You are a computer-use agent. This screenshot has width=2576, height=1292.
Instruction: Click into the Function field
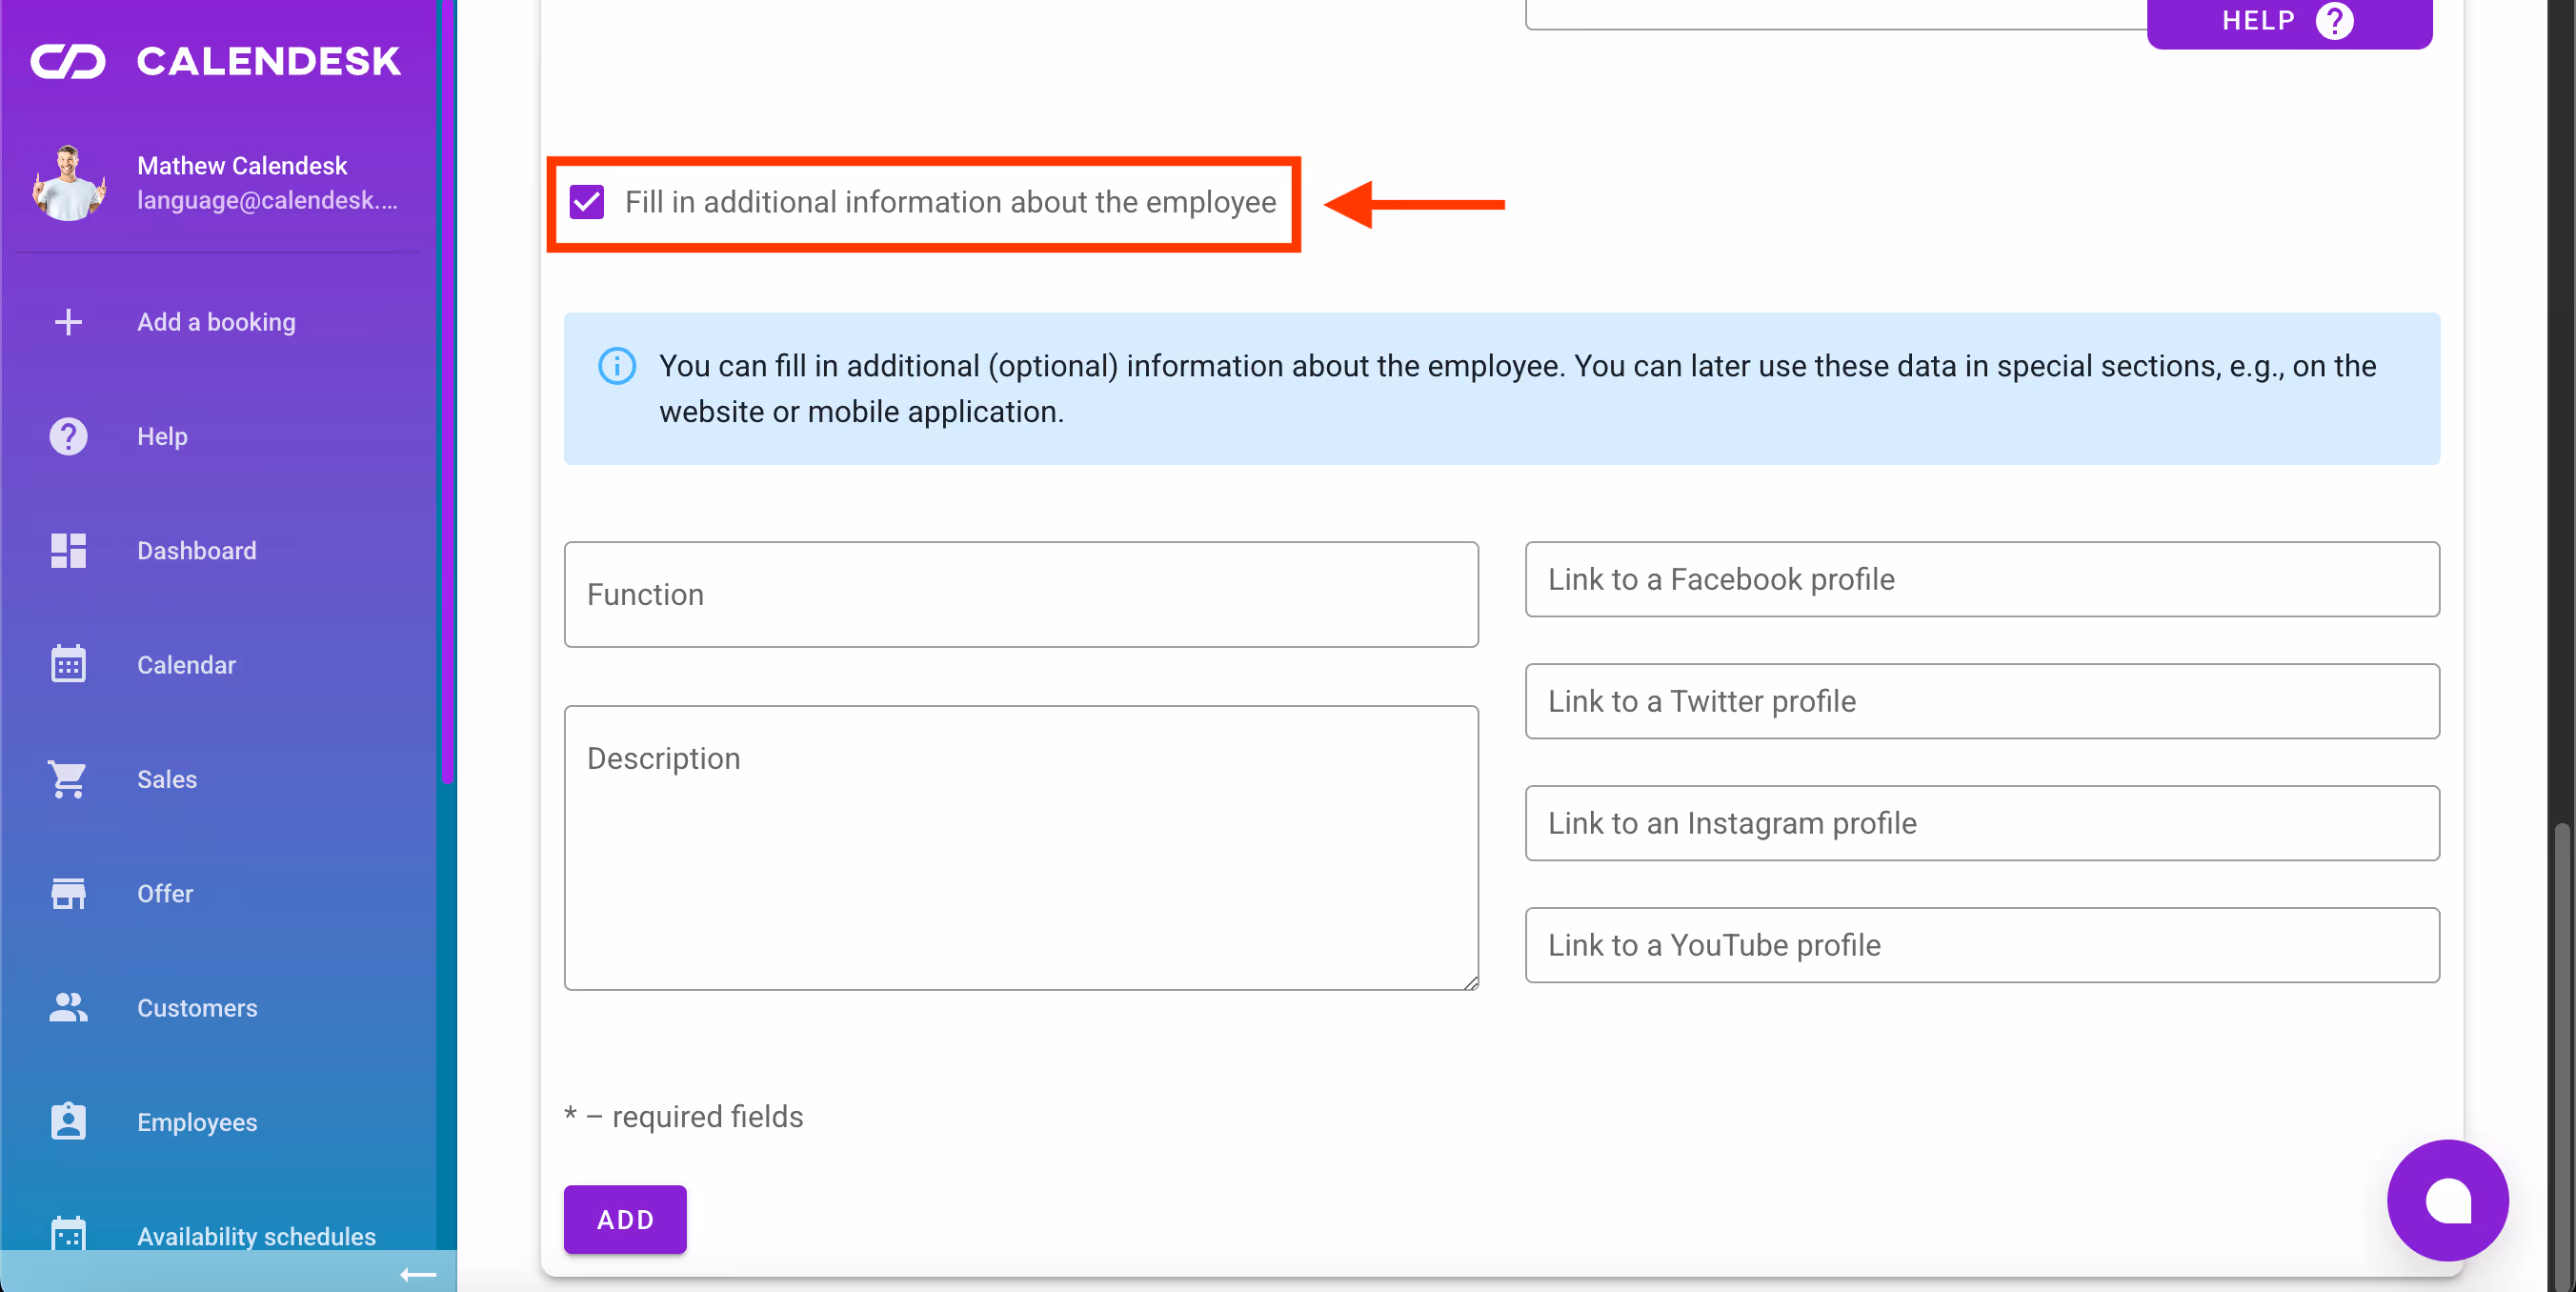1020,594
